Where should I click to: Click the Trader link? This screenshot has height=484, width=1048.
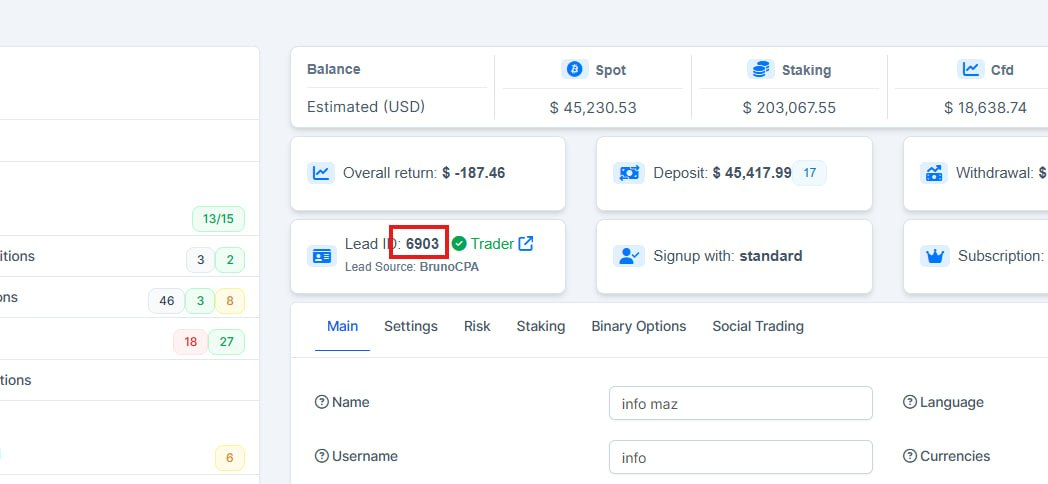(492, 244)
